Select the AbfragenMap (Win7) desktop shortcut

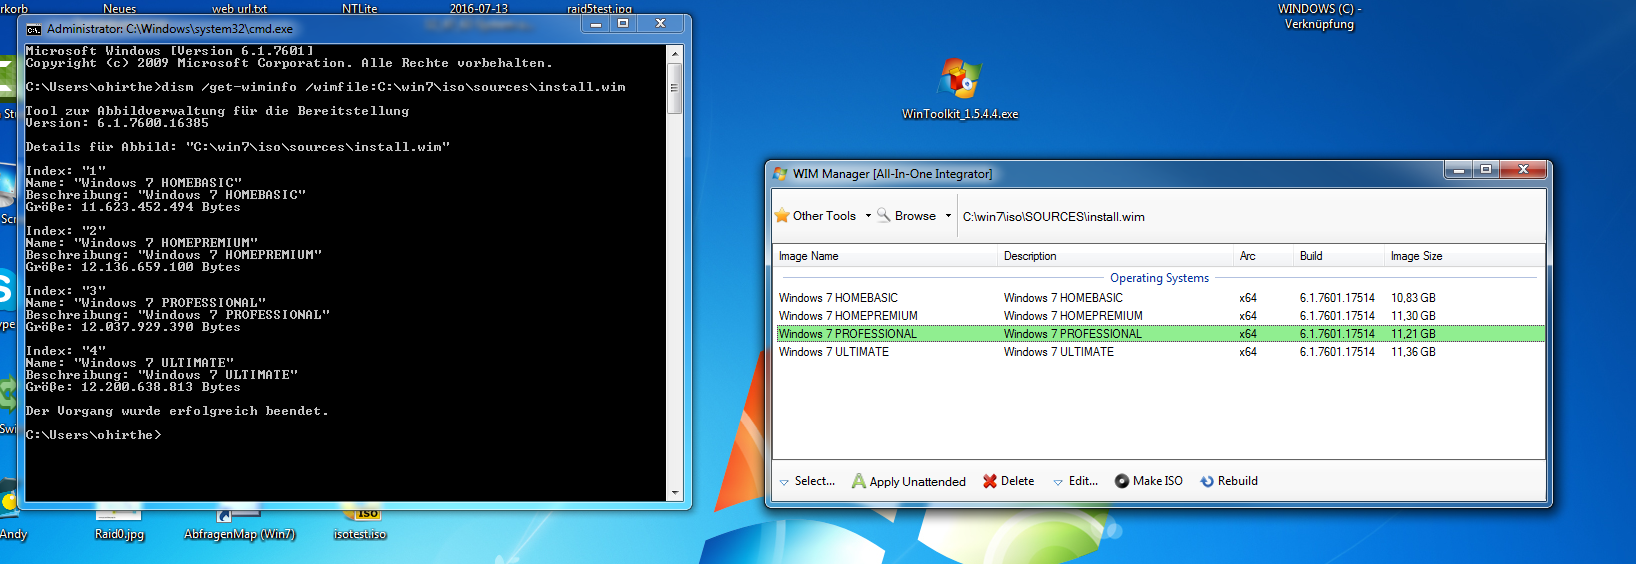(x=239, y=524)
